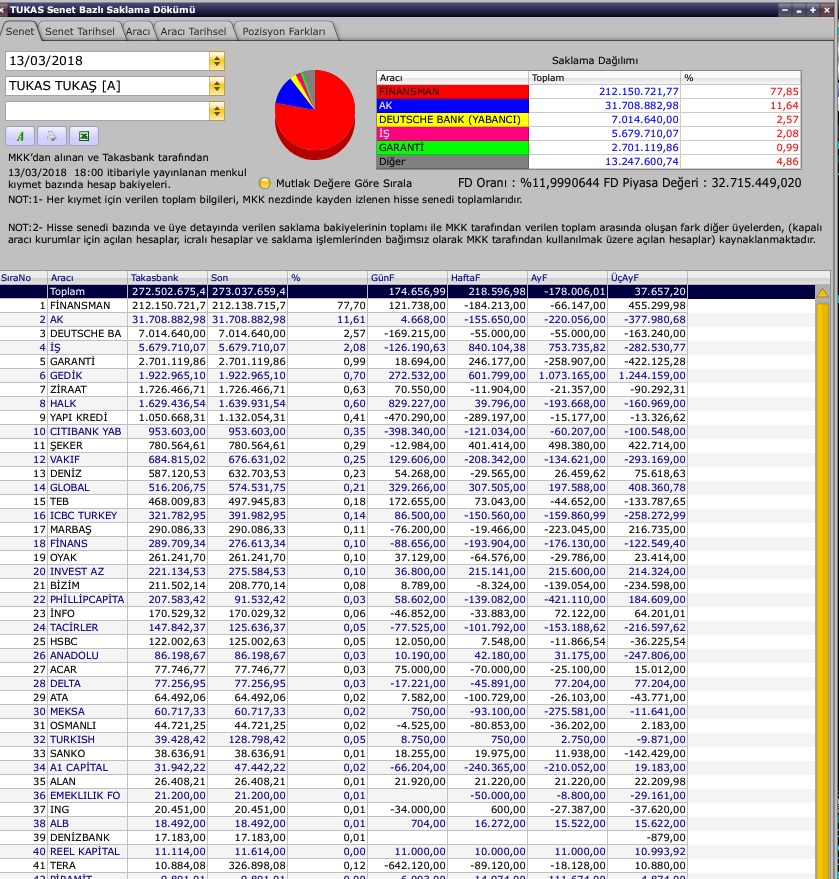This screenshot has width=839, height=879.
Task: Open the TUKAS TUKAŞ [A] dropdown arrow
Action: (x=217, y=86)
